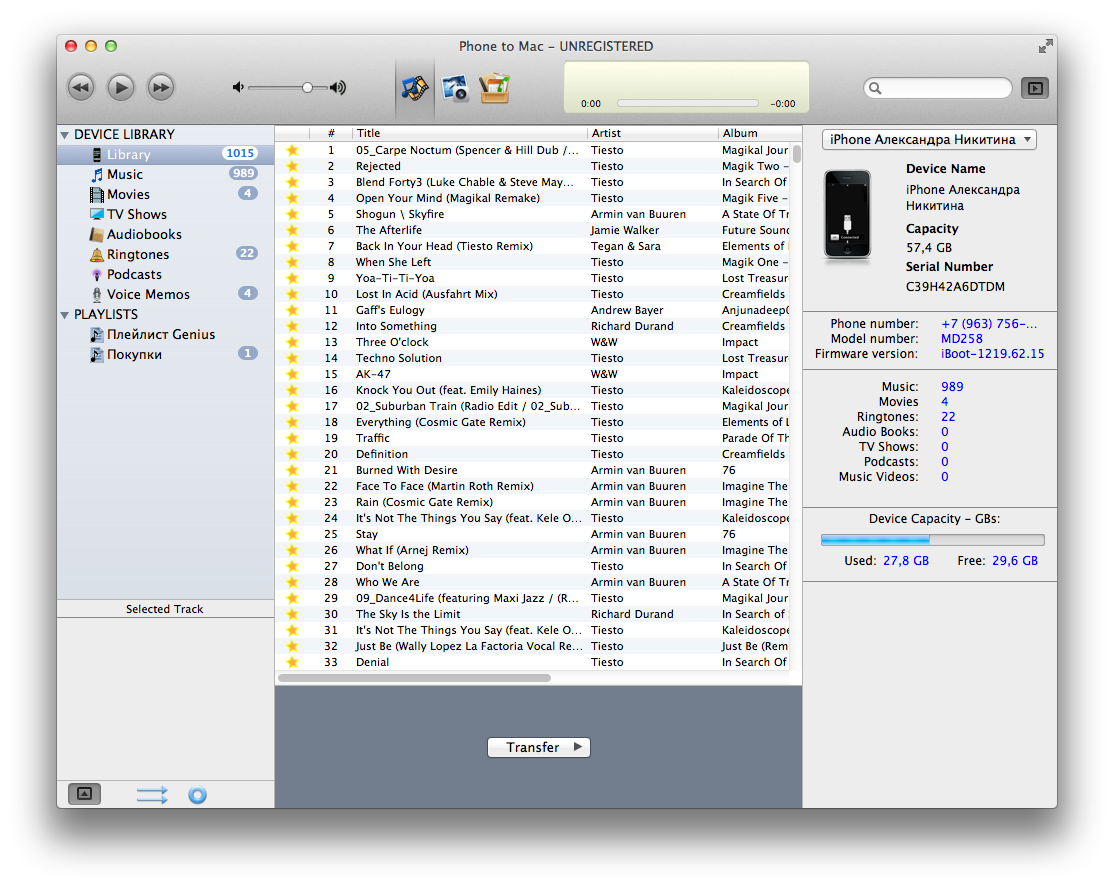Collapse the PLAYLISTS section triangle
The width and height of the screenshot is (1114, 887).
click(65, 315)
